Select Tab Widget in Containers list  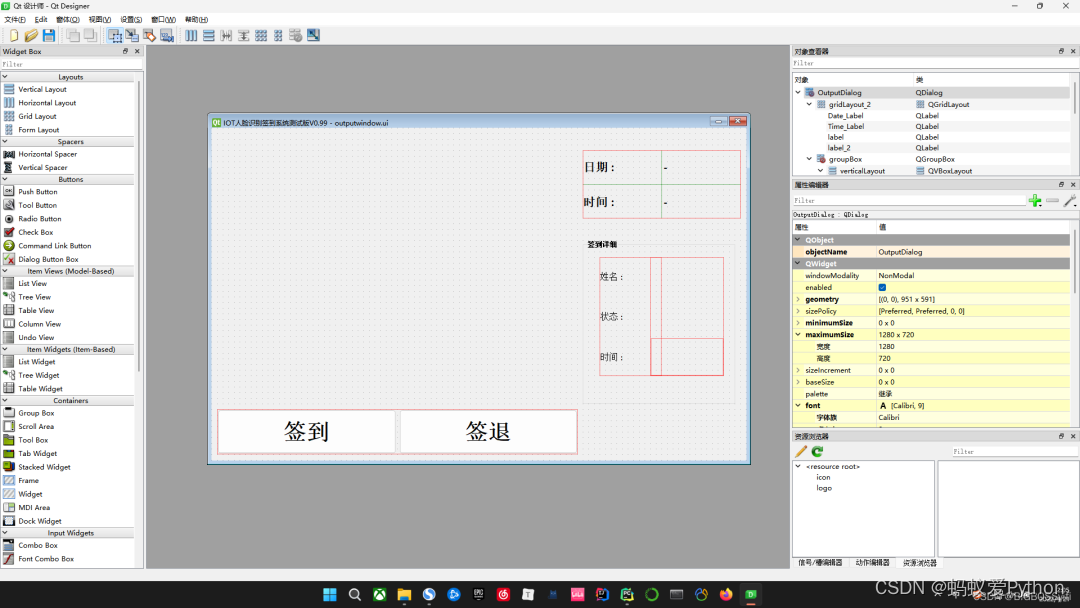tap(37, 454)
